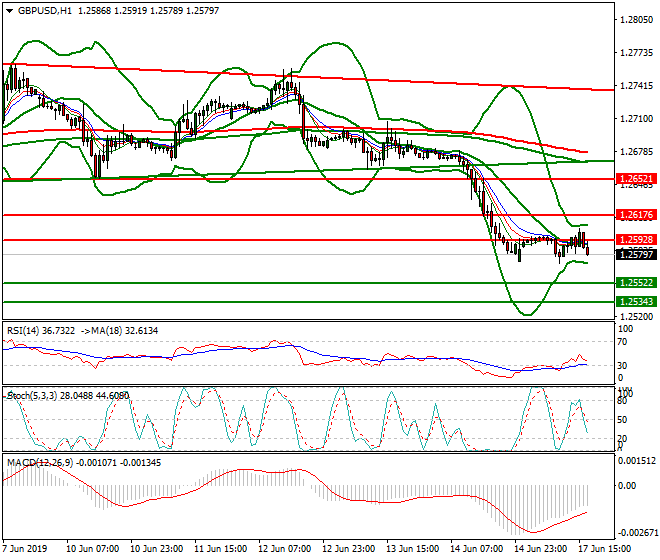The height and width of the screenshot is (560, 660).
Task: Select the 1.25522 green support price label
Action: click(636, 284)
